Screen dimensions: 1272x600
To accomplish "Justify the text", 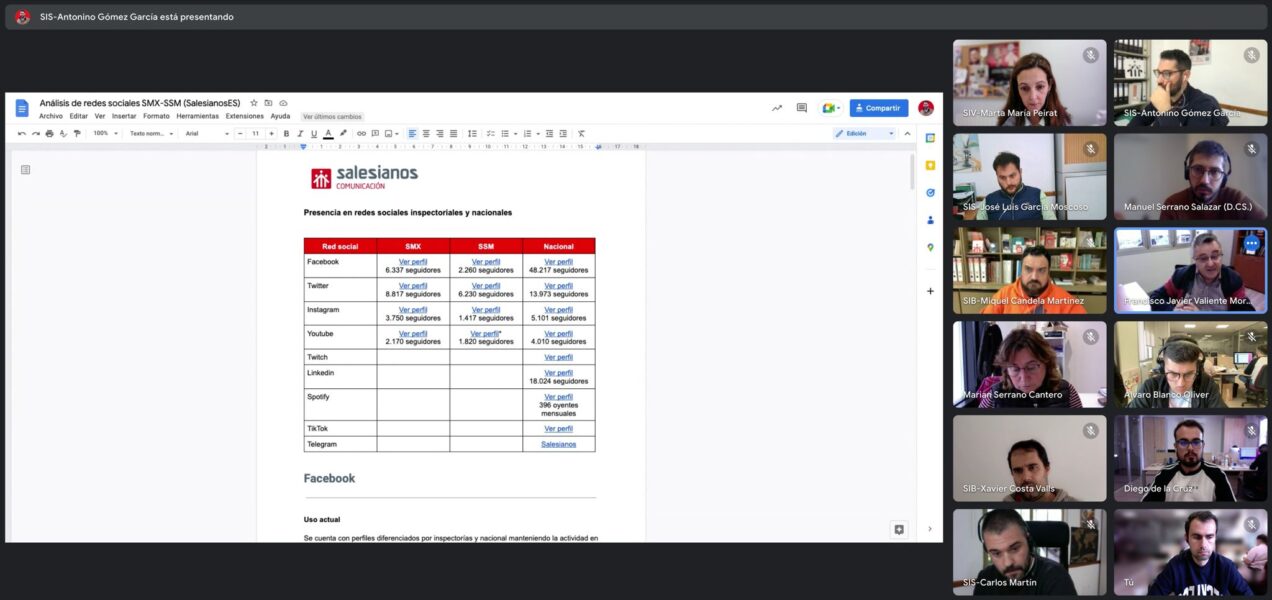I will (x=453, y=133).
